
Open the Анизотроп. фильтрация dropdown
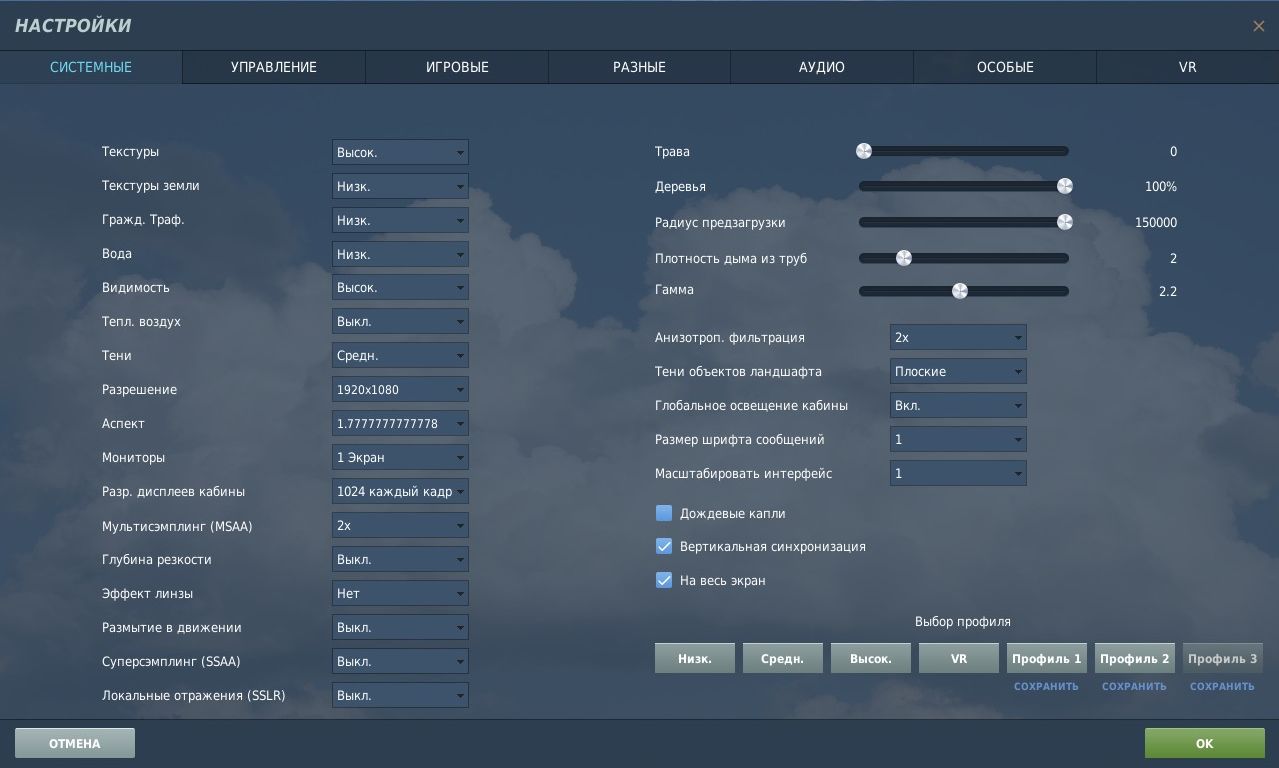(958, 338)
